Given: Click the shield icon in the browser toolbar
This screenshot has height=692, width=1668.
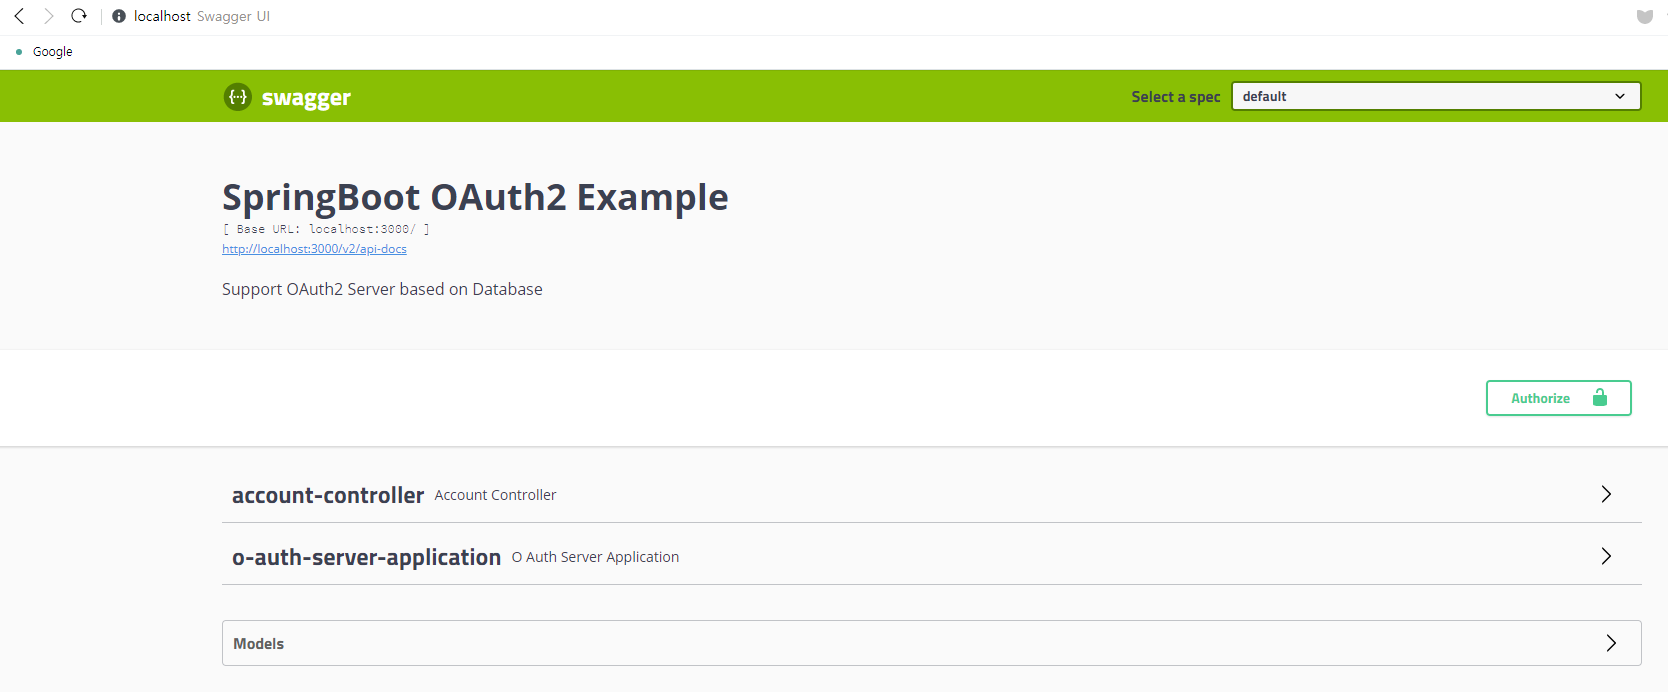Looking at the screenshot, I should tap(1645, 16).
